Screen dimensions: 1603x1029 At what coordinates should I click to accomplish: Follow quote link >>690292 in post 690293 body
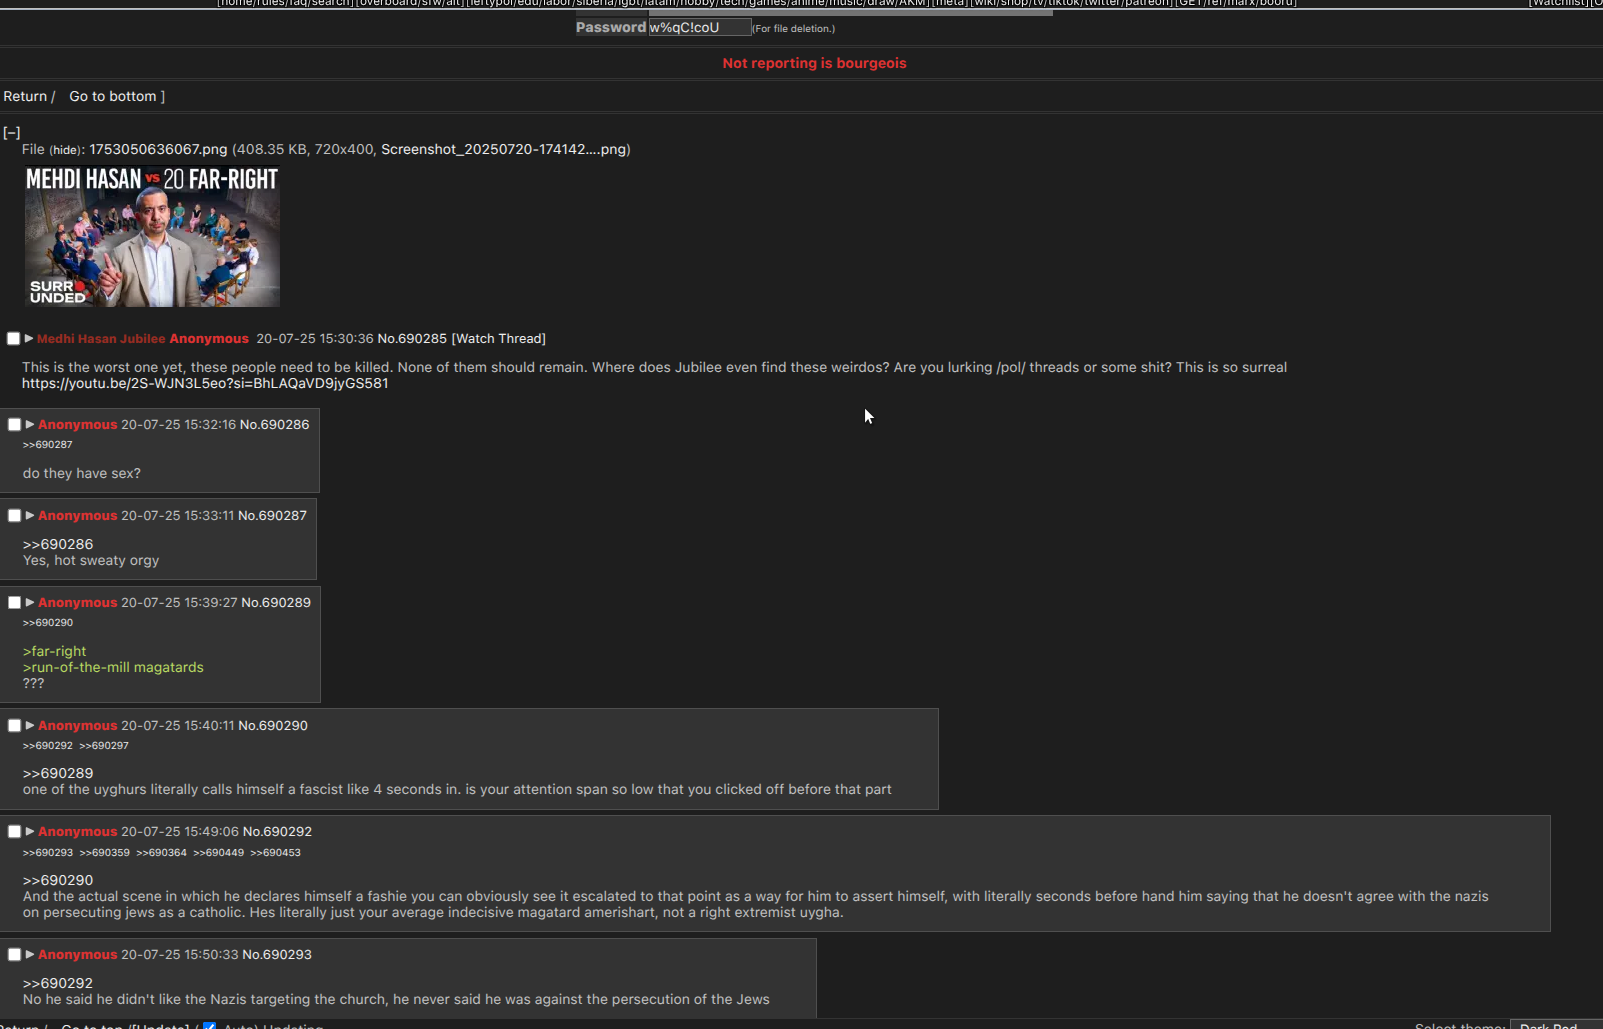point(58,983)
